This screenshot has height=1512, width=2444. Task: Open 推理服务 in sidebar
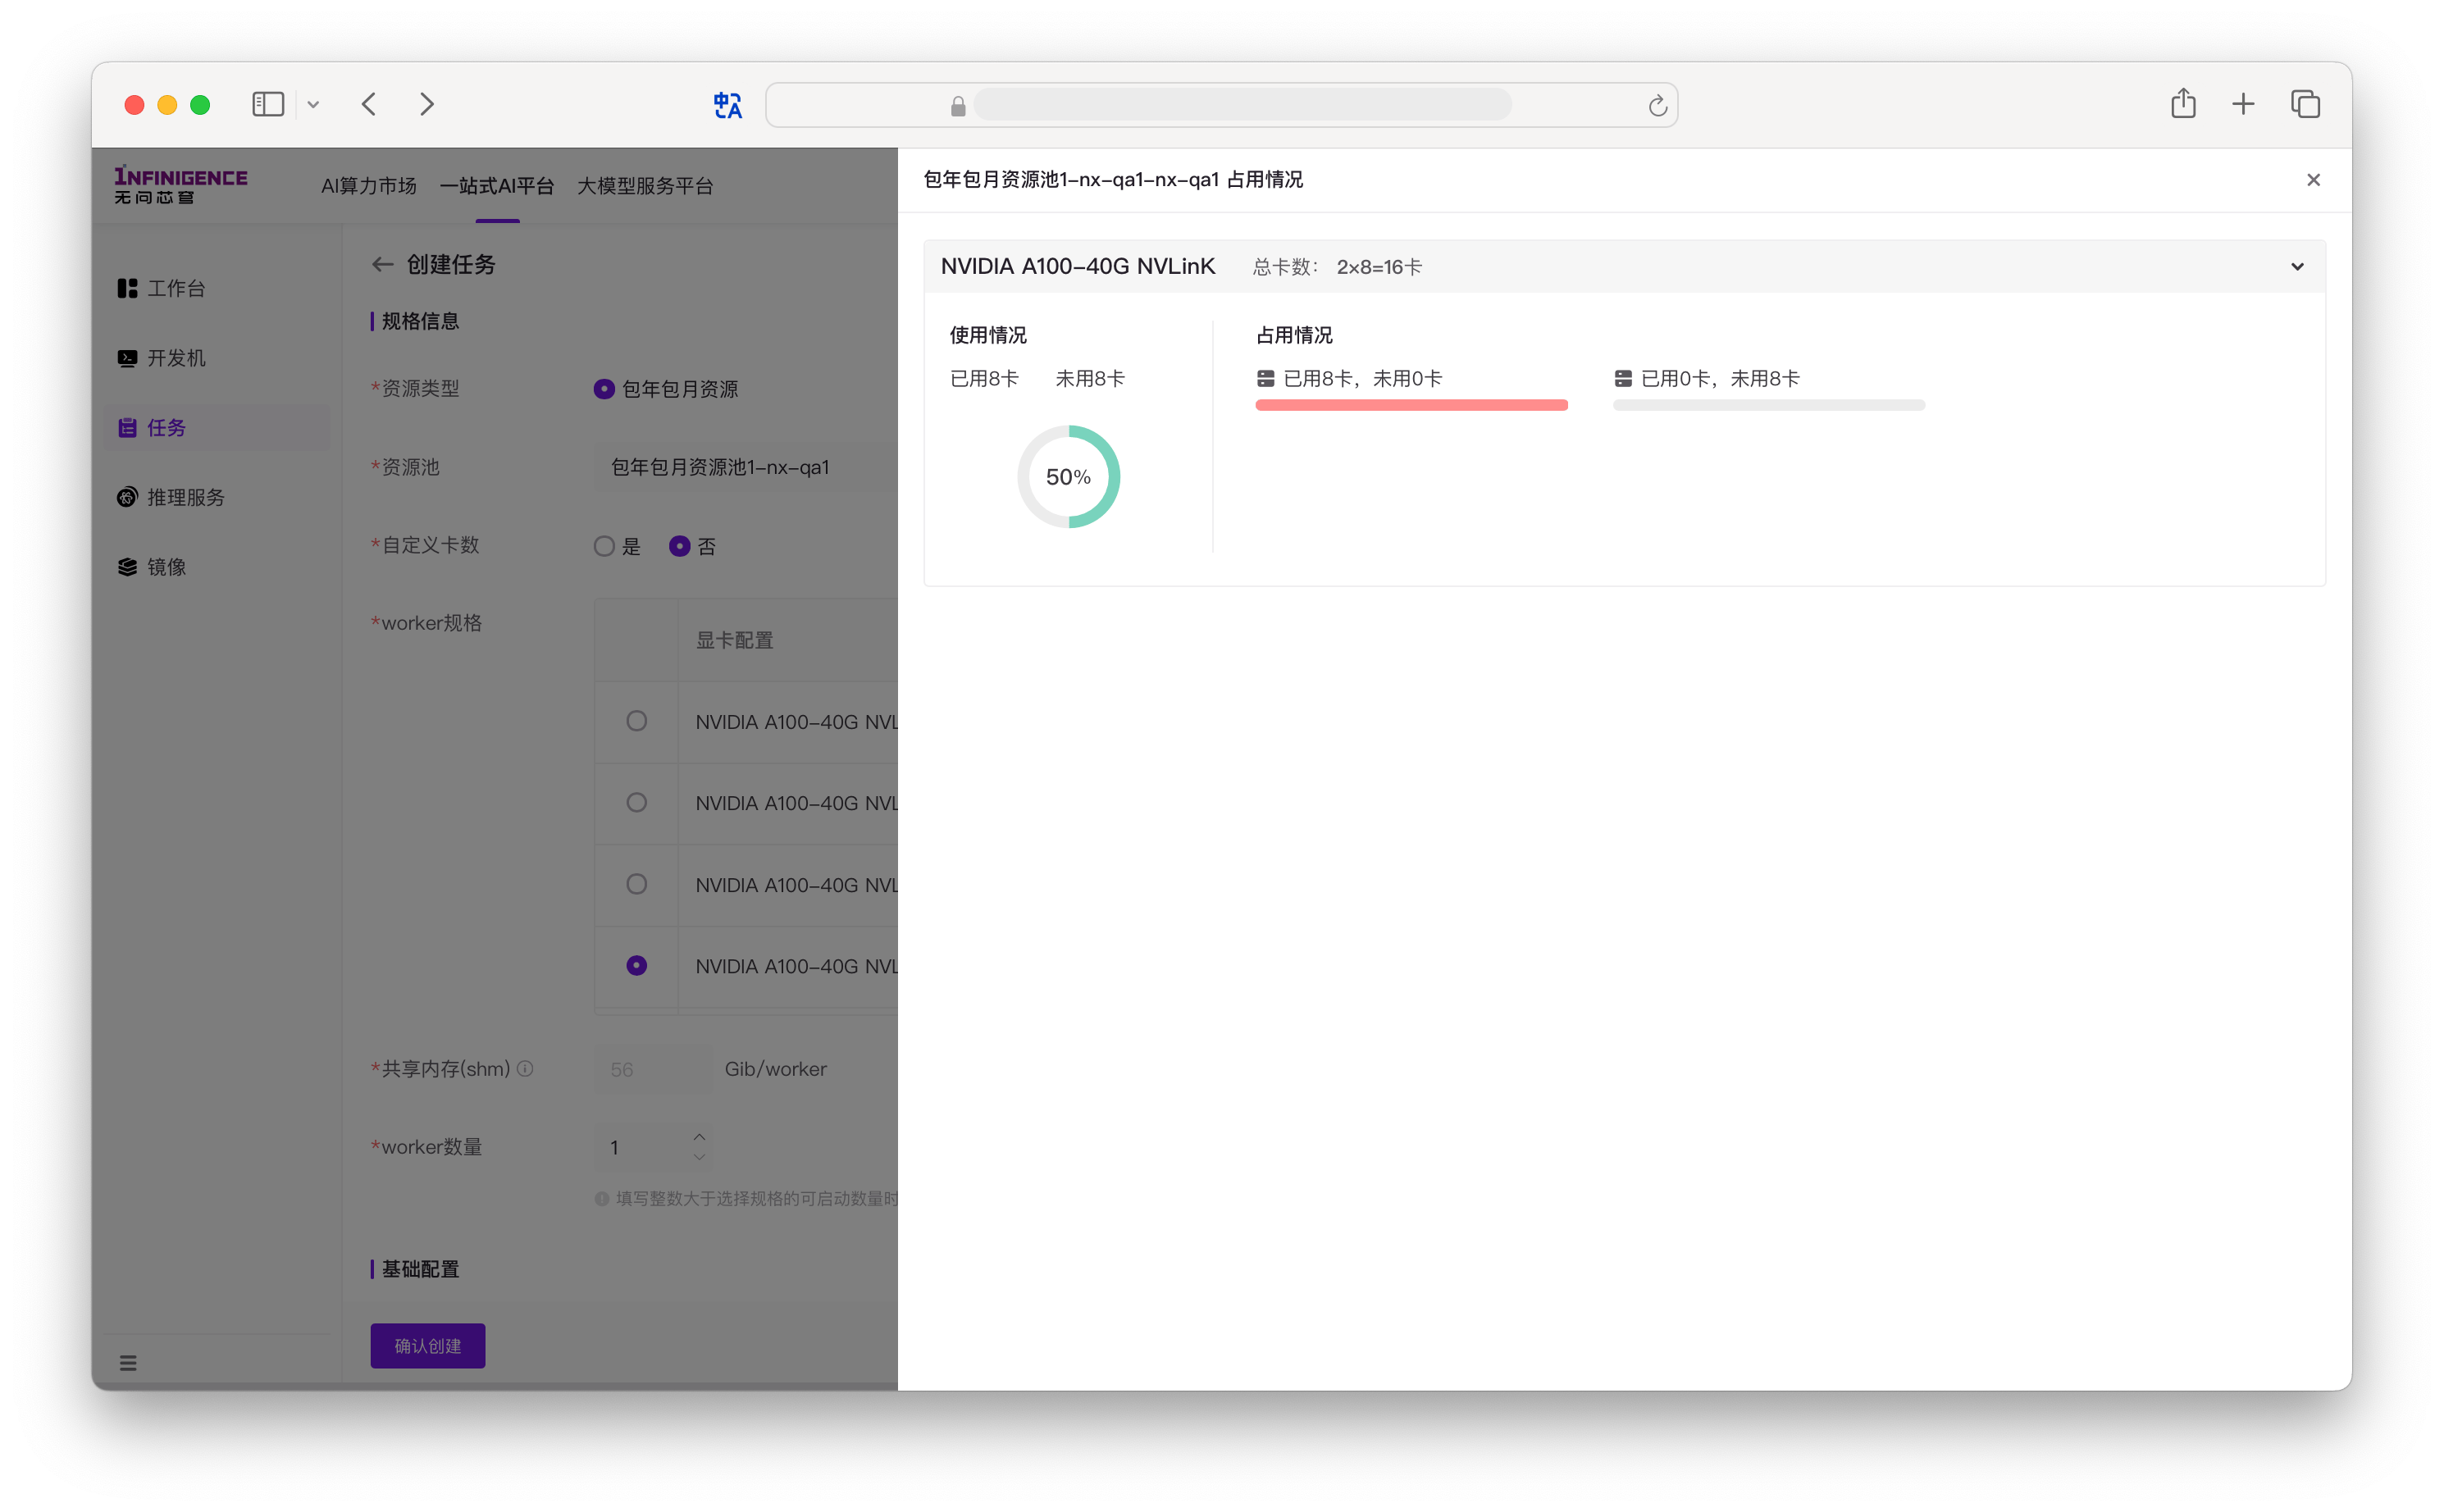pyautogui.click(x=217, y=497)
